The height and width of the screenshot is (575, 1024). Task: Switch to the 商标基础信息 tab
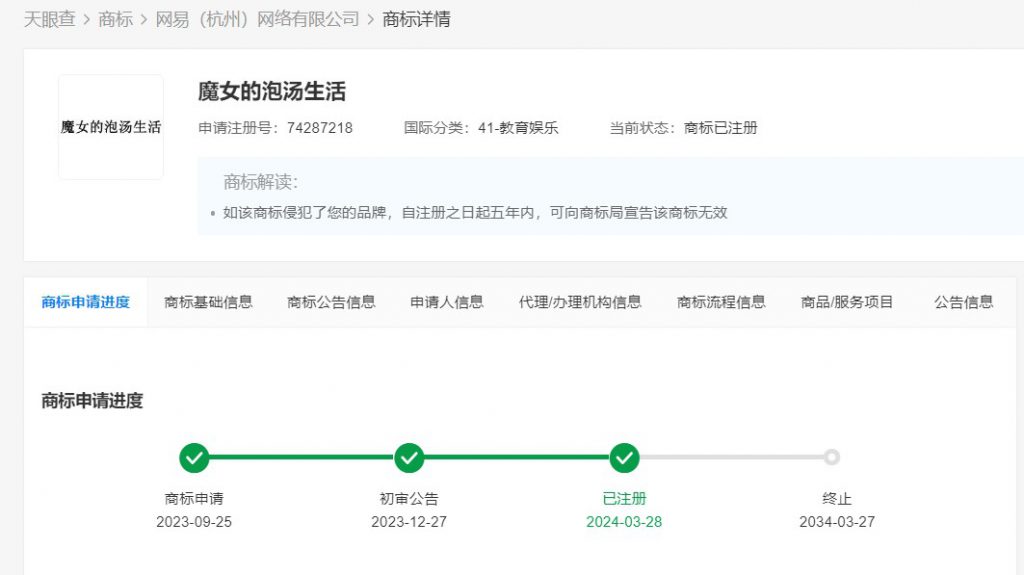[208, 302]
